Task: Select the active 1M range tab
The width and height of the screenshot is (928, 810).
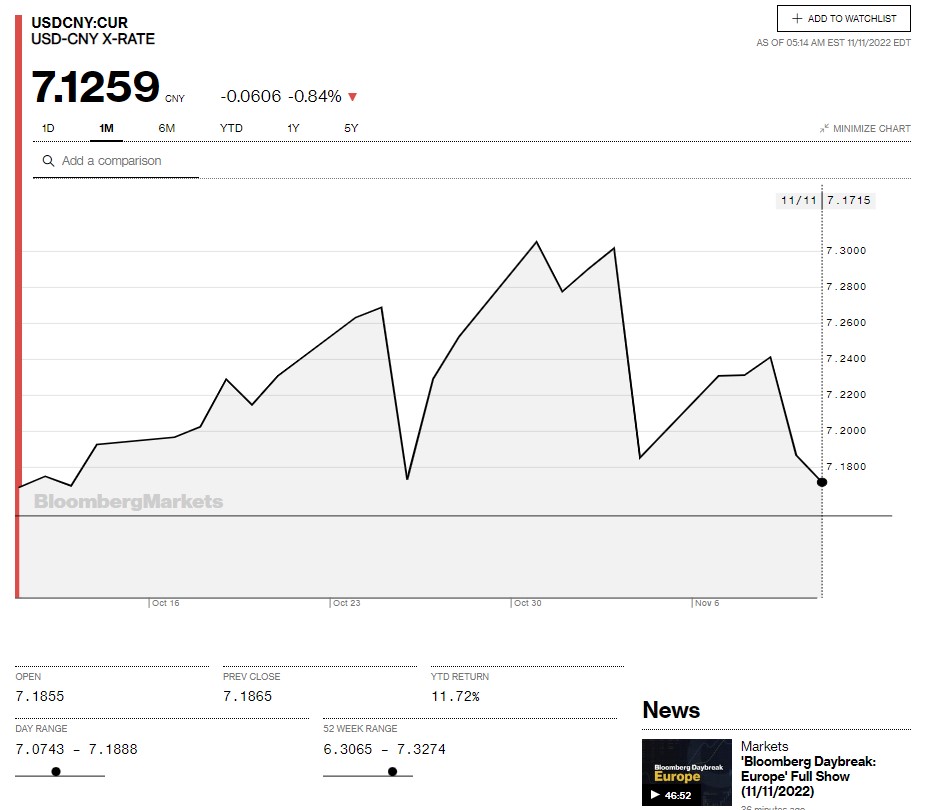Action: 107,128
